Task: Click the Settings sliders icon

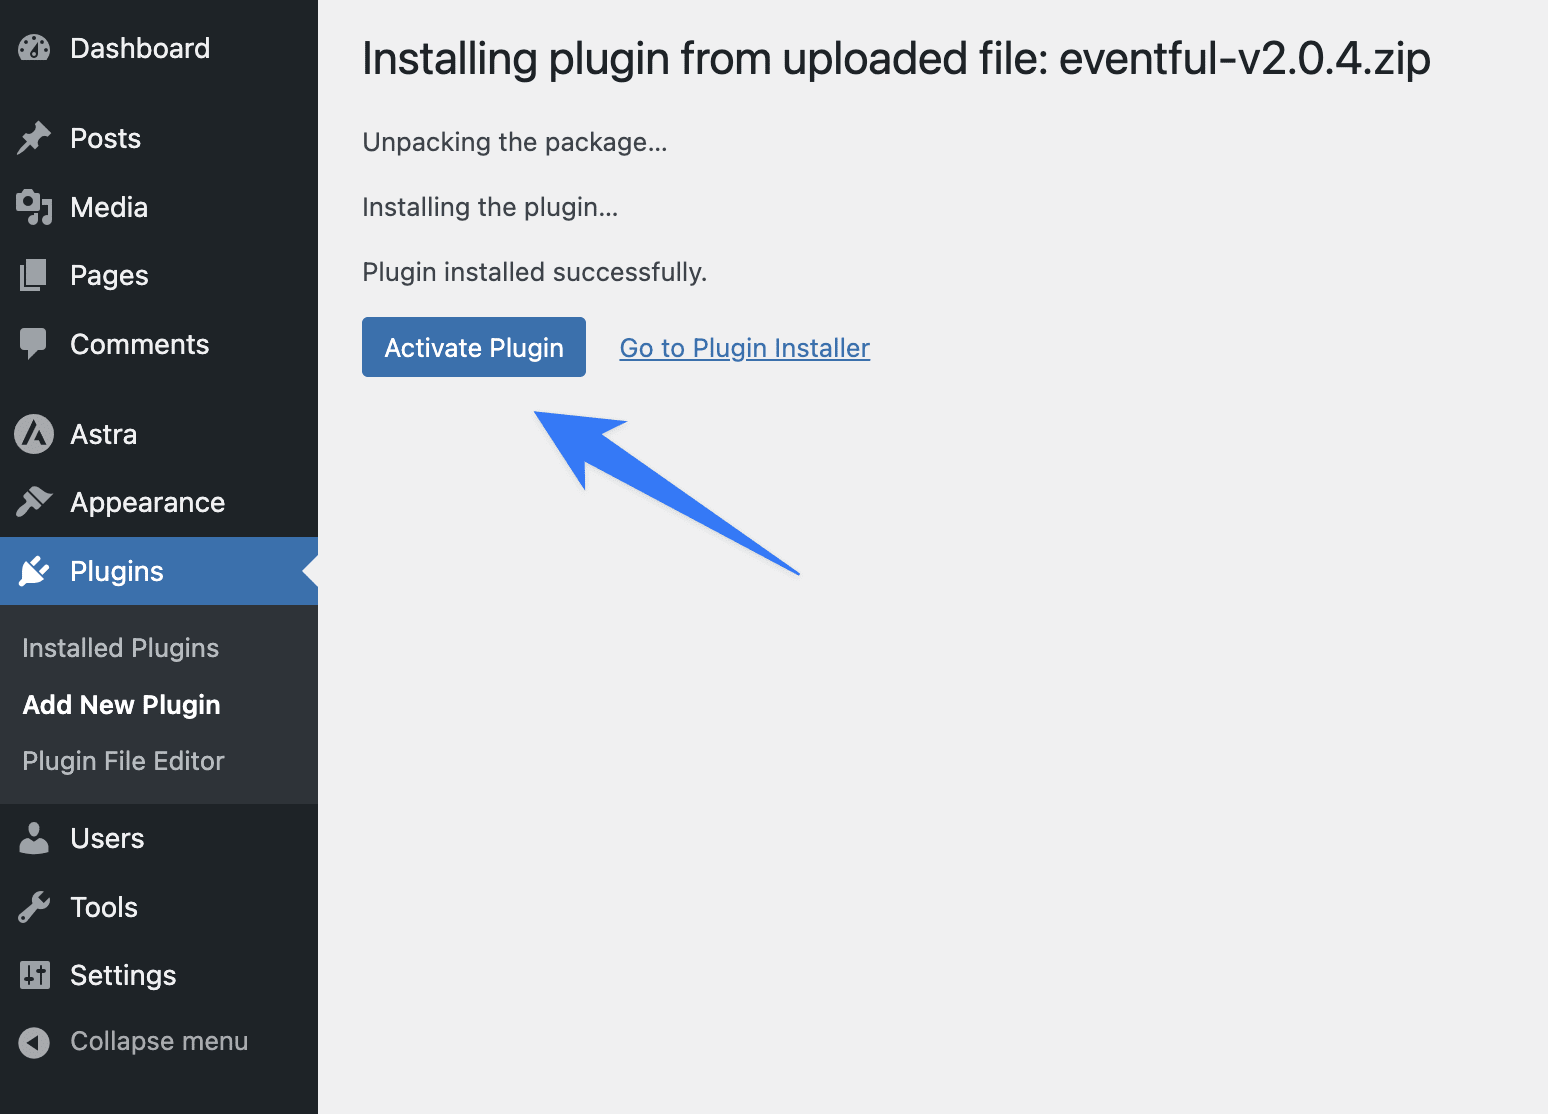Action: 34,975
